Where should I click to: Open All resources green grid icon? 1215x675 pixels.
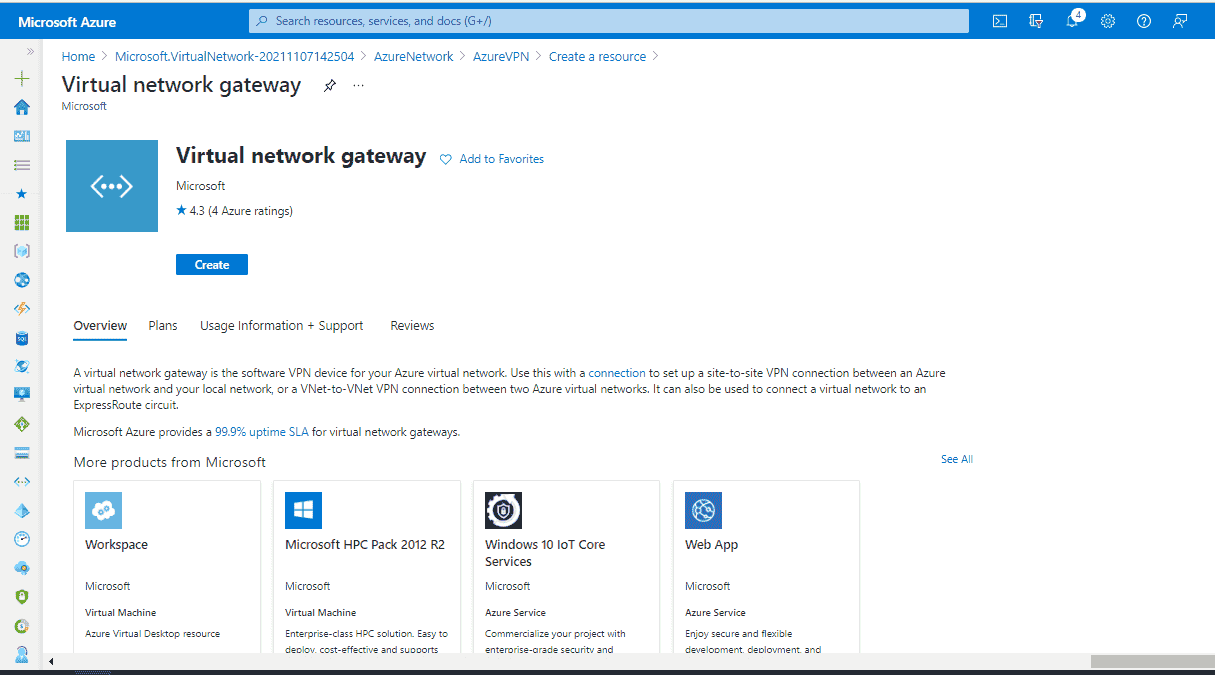(x=22, y=222)
